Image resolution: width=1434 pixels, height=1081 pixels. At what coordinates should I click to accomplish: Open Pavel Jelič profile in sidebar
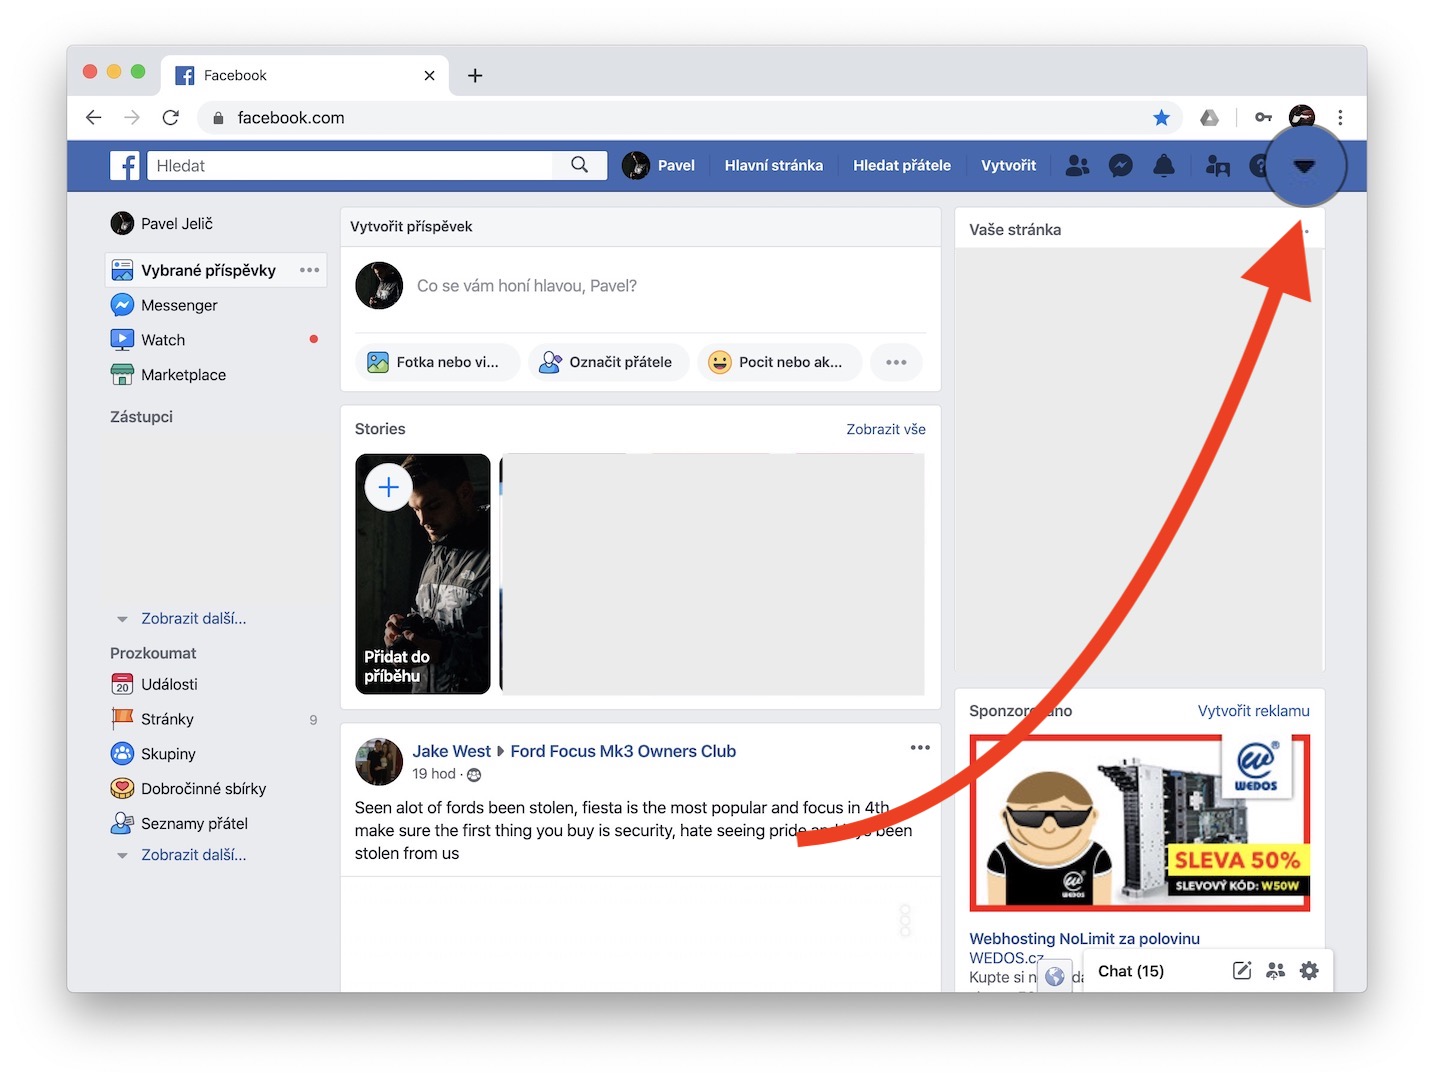pyautogui.click(x=163, y=224)
